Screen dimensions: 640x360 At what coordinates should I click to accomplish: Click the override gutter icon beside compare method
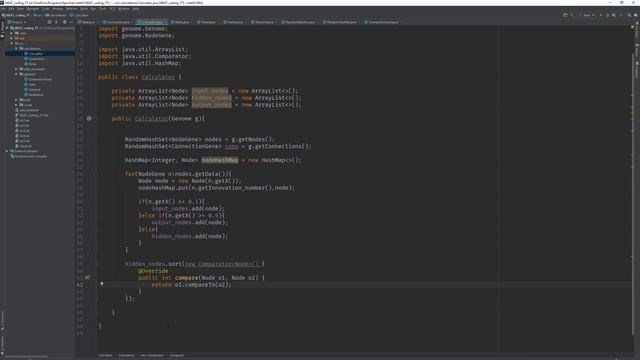click(x=87, y=278)
